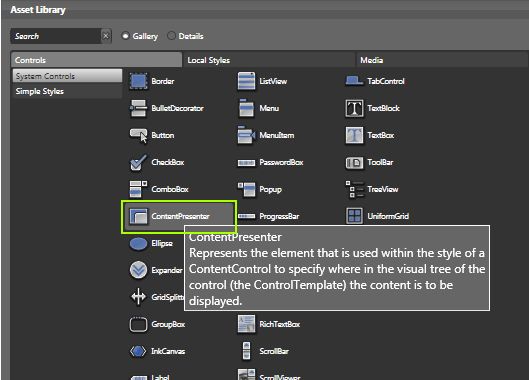
Task: Switch to Details view mode
Action: (x=171, y=35)
